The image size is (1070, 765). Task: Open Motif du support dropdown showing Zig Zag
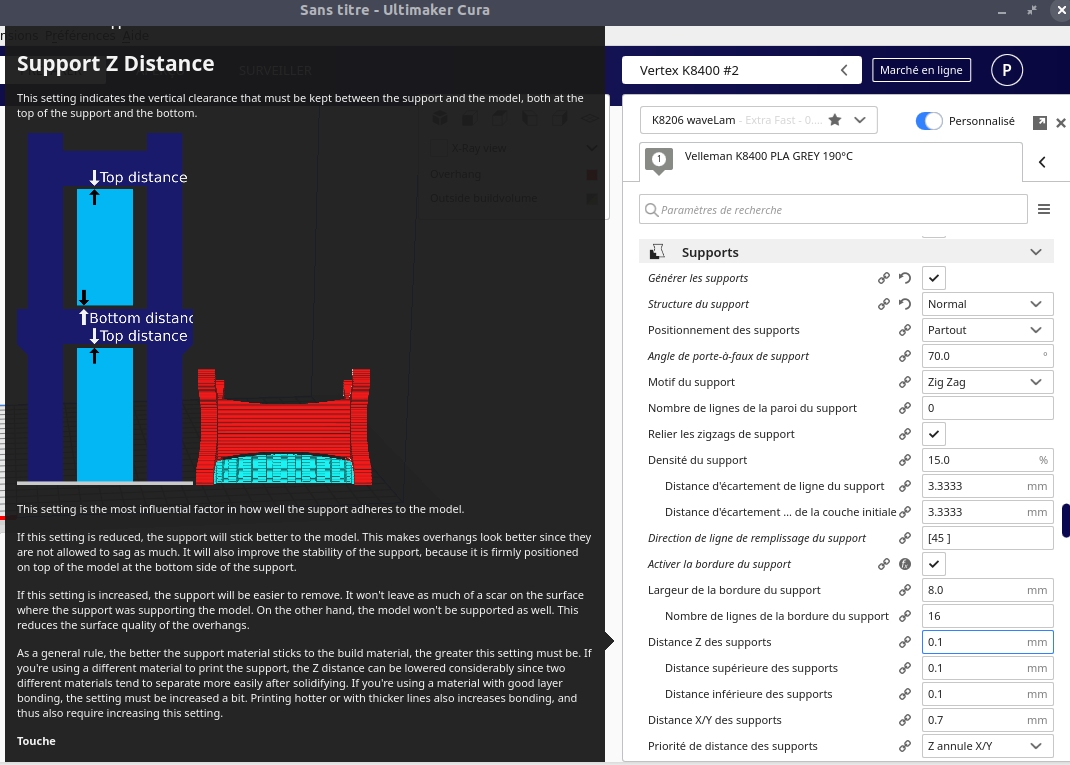(x=987, y=382)
